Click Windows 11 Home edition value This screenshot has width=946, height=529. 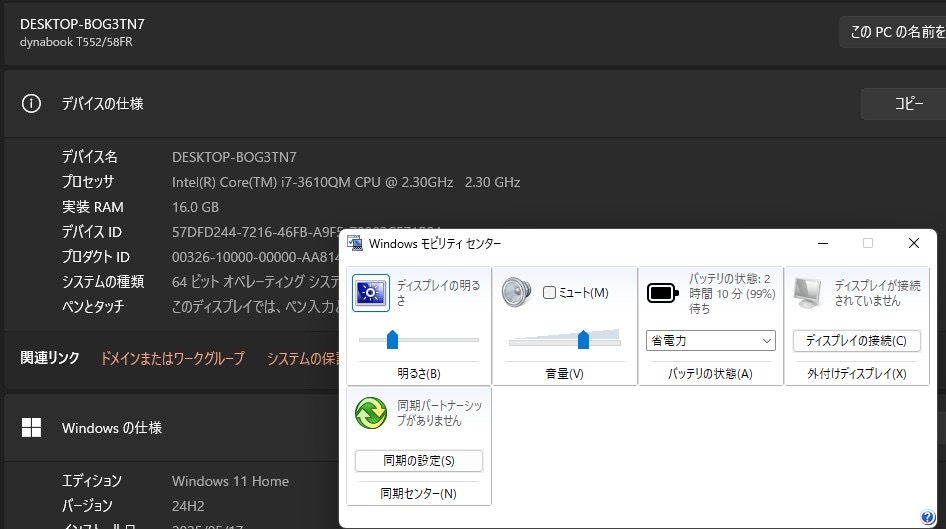pos(230,481)
